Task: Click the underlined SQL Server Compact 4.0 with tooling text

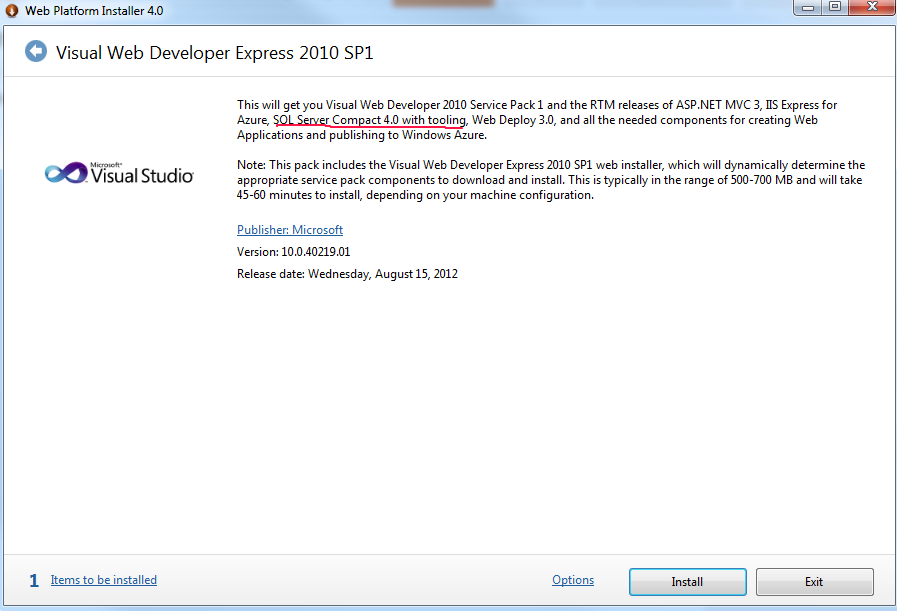Action: [x=370, y=120]
